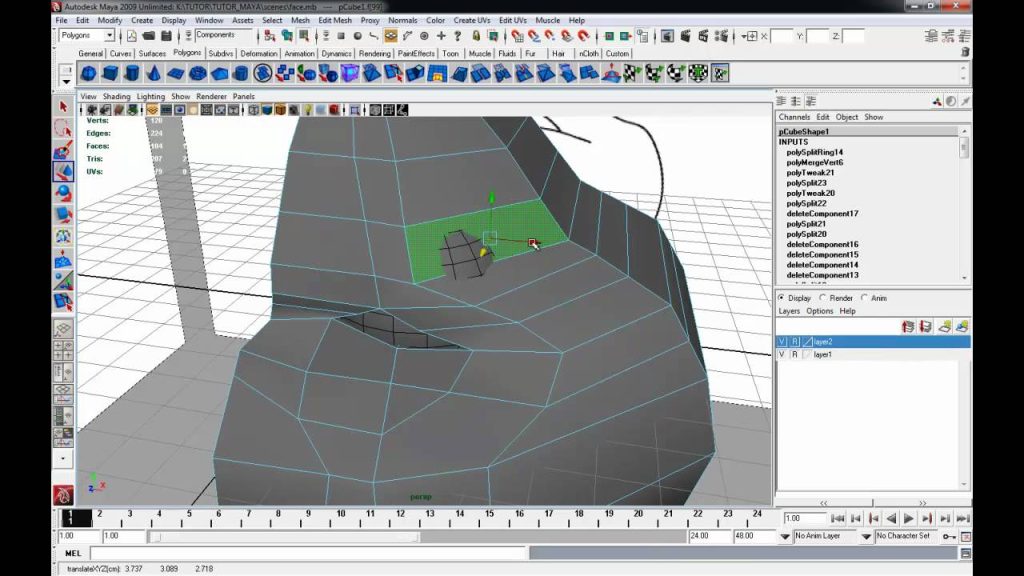The height and width of the screenshot is (576, 1024).
Task: Click the Paint Selection tool icon
Action: [x=63, y=150]
